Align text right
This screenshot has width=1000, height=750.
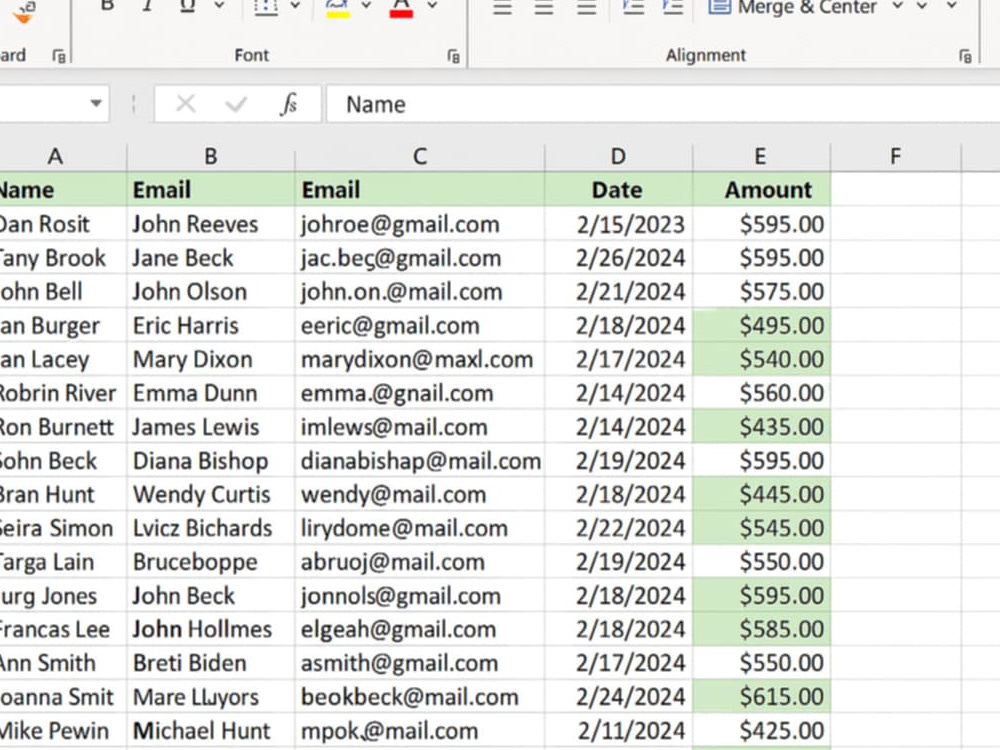pyautogui.click(x=586, y=7)
